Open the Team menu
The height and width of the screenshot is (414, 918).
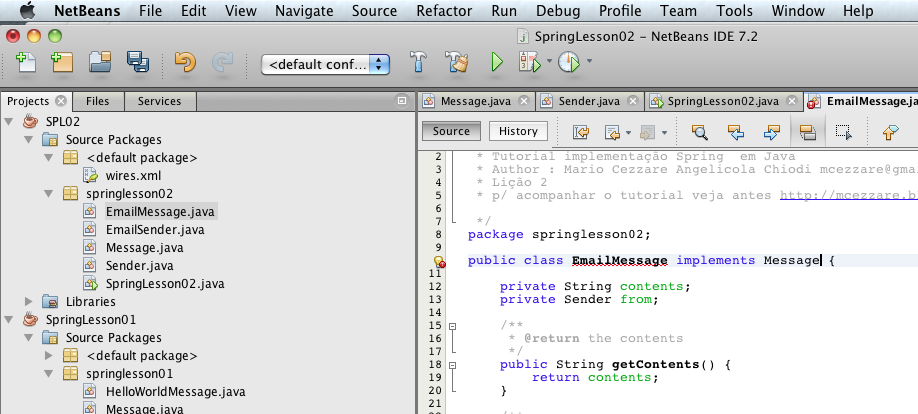tap(678, 11)
